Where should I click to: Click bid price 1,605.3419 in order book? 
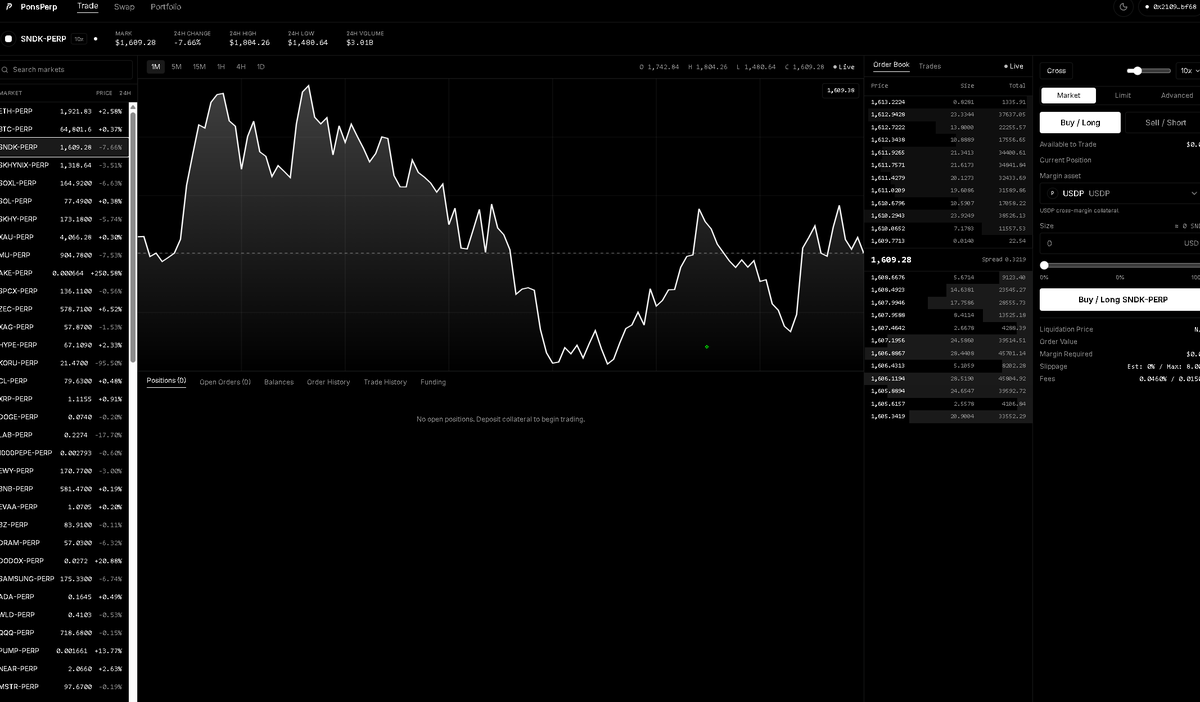(x=888, y=416)
